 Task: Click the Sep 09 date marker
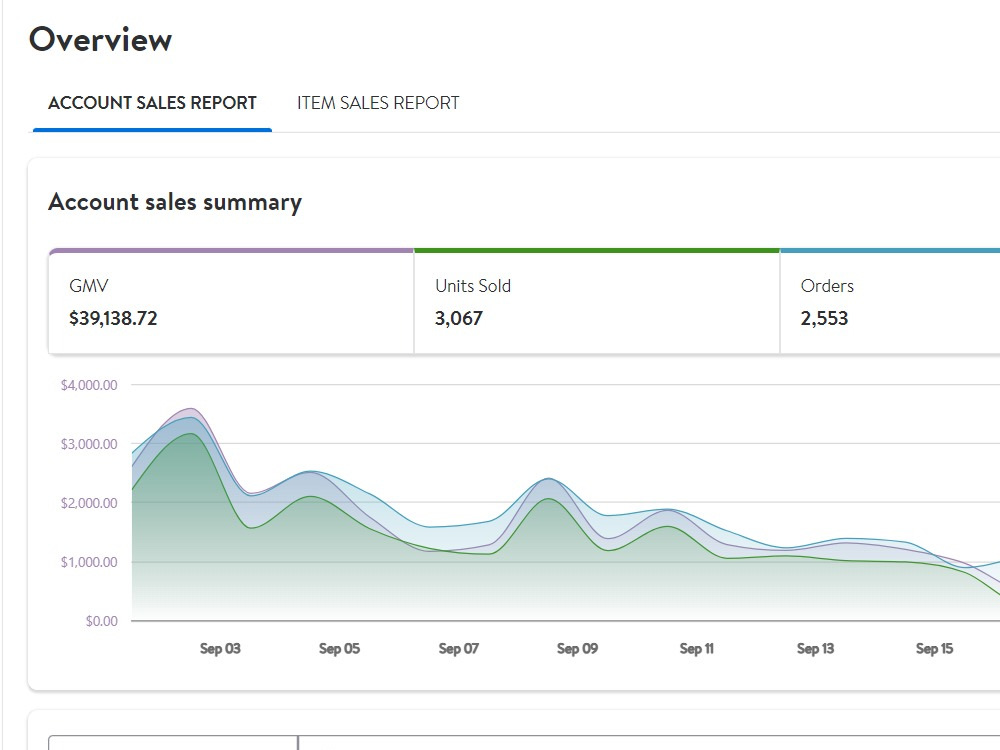(577, 649)
